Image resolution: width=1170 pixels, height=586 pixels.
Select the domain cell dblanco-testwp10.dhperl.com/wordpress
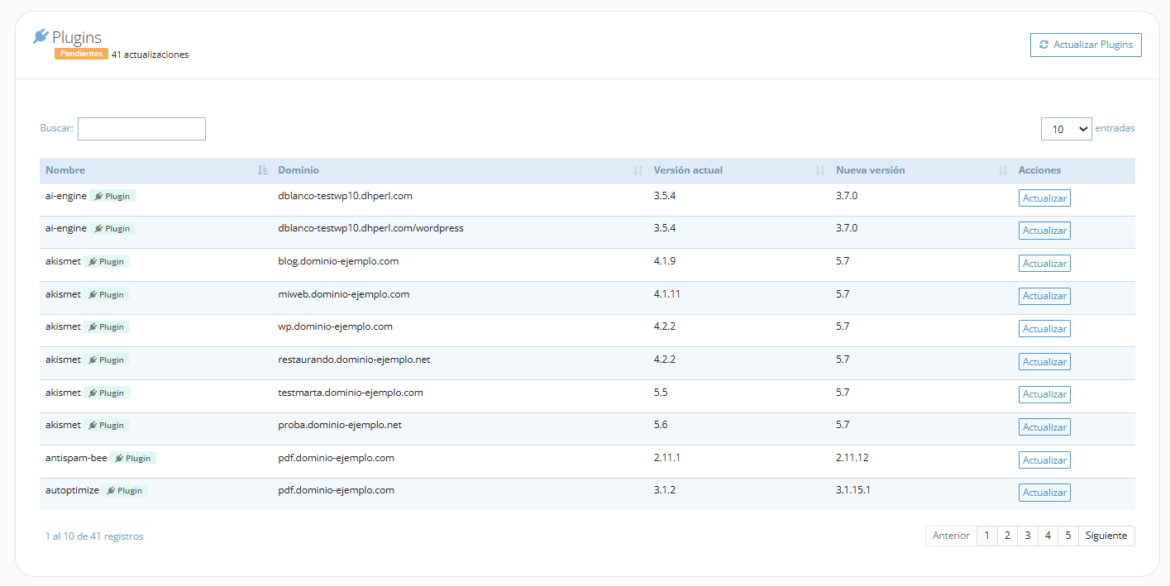[x=371, y=228]
